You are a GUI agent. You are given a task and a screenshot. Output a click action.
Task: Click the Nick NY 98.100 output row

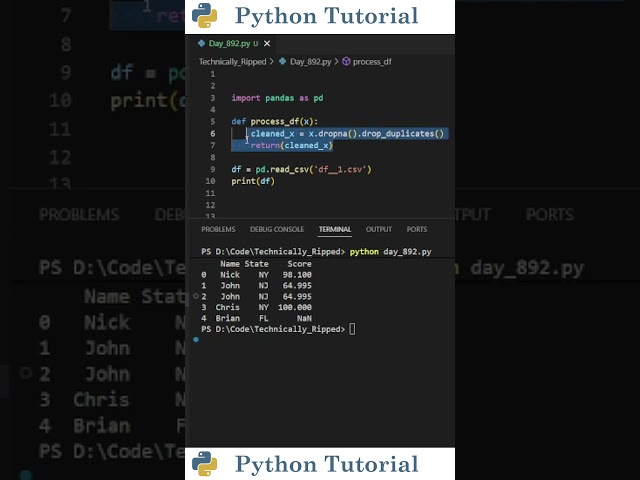[x=256, y=275]
